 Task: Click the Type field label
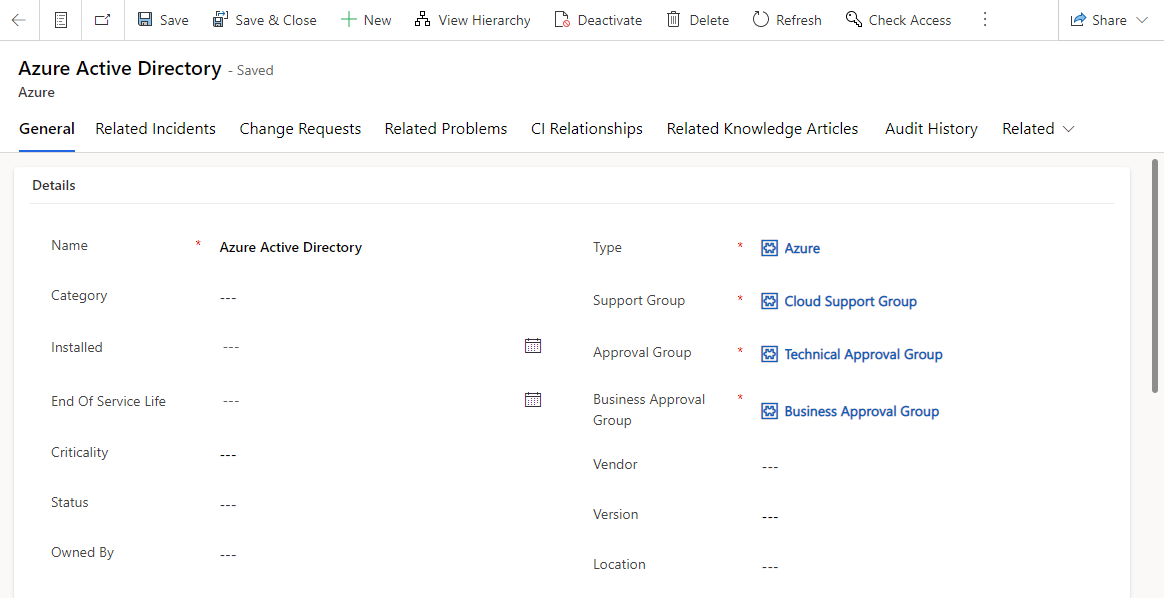[606, 248]
